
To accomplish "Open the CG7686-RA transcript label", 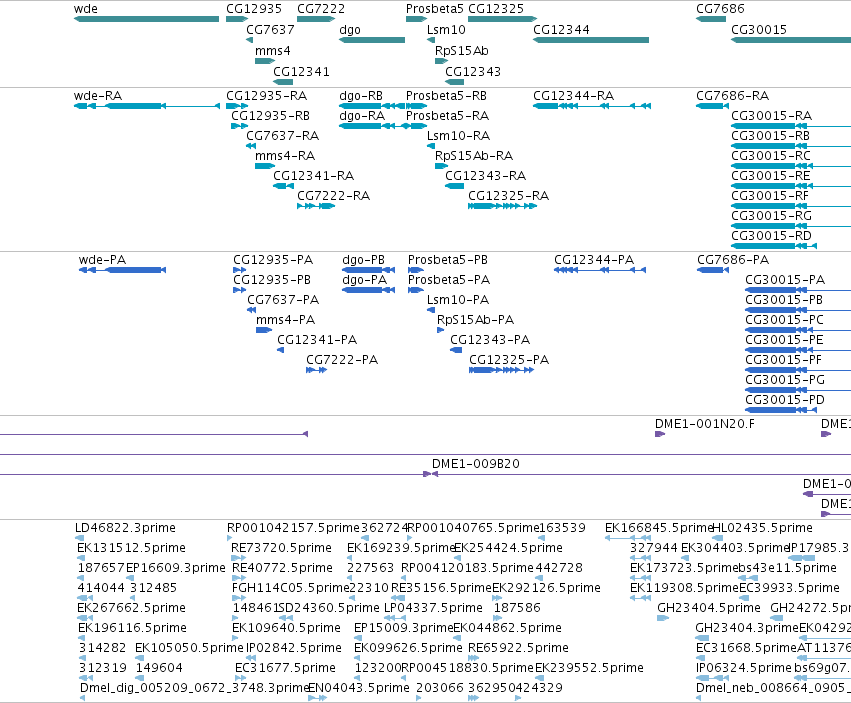I will pyautogui.click(x=733, y=96).
